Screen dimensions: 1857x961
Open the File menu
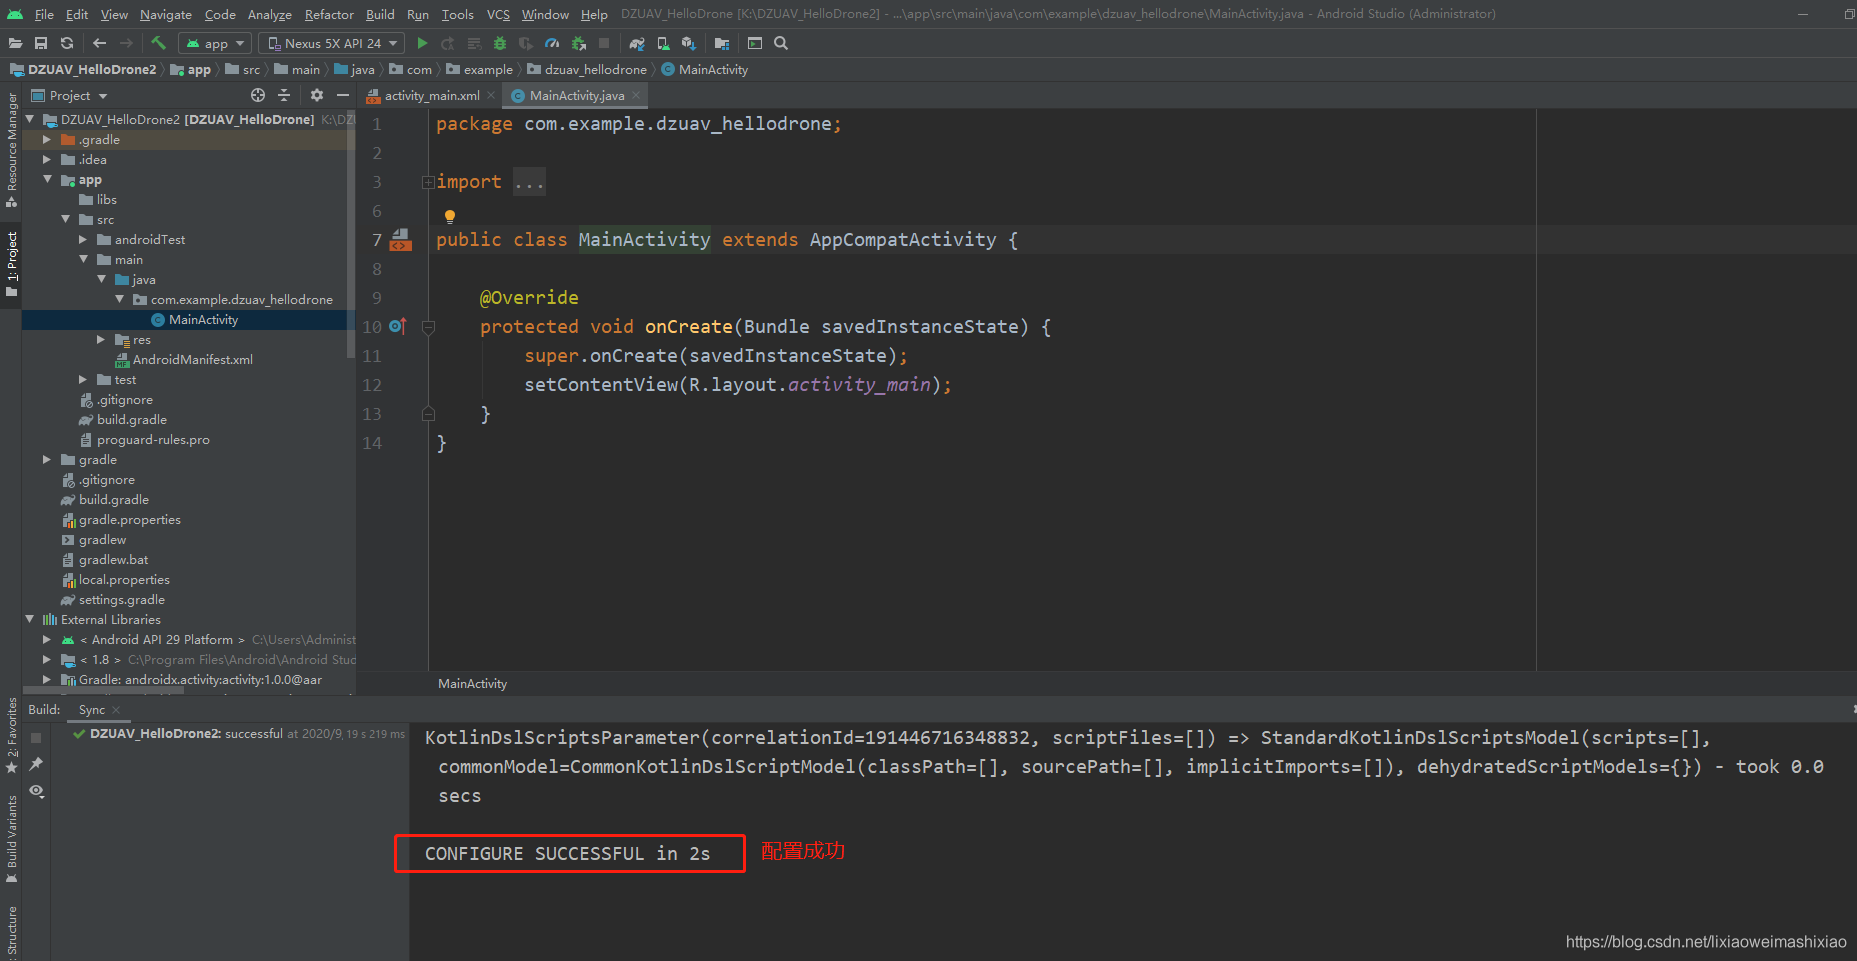click(44, 14)
